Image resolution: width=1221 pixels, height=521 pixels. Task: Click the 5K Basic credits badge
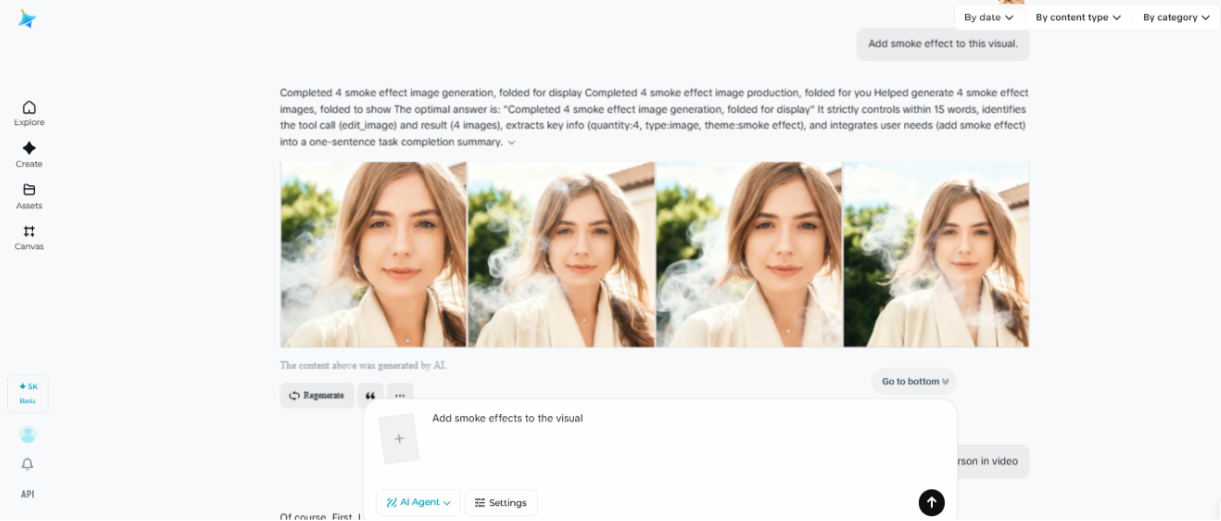28,393
